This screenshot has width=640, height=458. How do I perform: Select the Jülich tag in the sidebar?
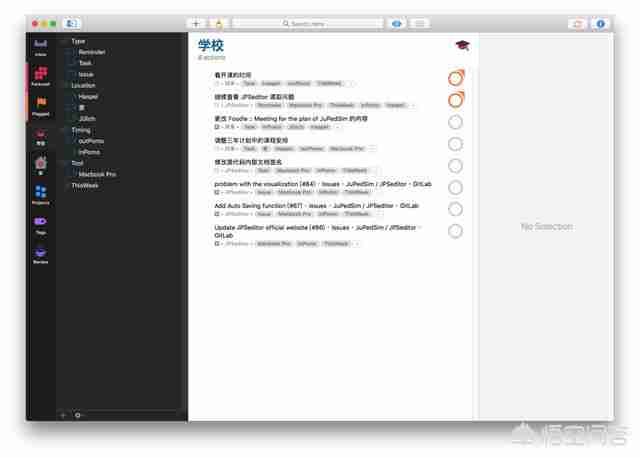pos(87,118)
